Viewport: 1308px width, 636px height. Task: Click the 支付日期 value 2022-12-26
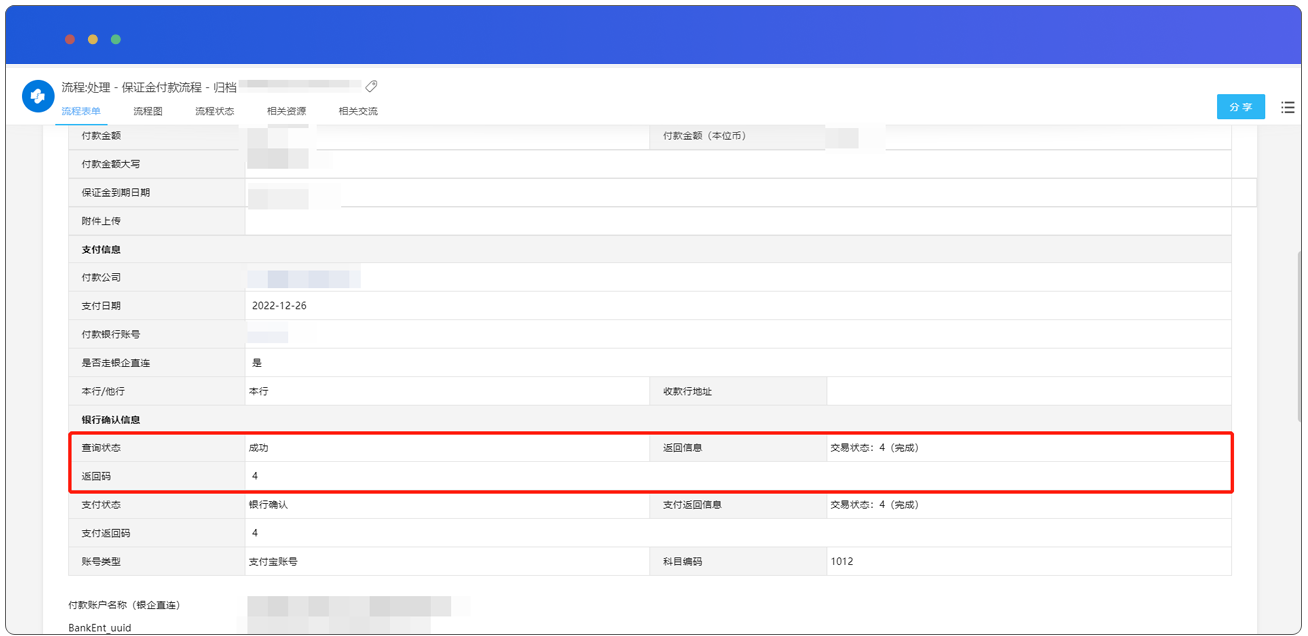280,306
